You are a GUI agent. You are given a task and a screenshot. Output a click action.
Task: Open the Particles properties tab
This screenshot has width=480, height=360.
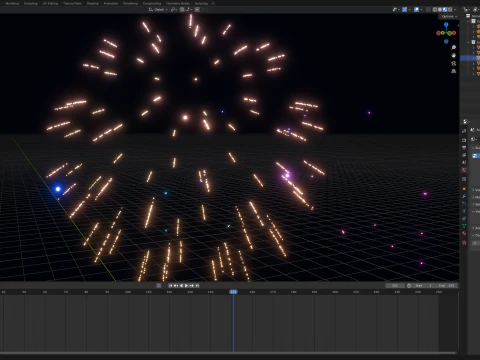coord(464,203)
